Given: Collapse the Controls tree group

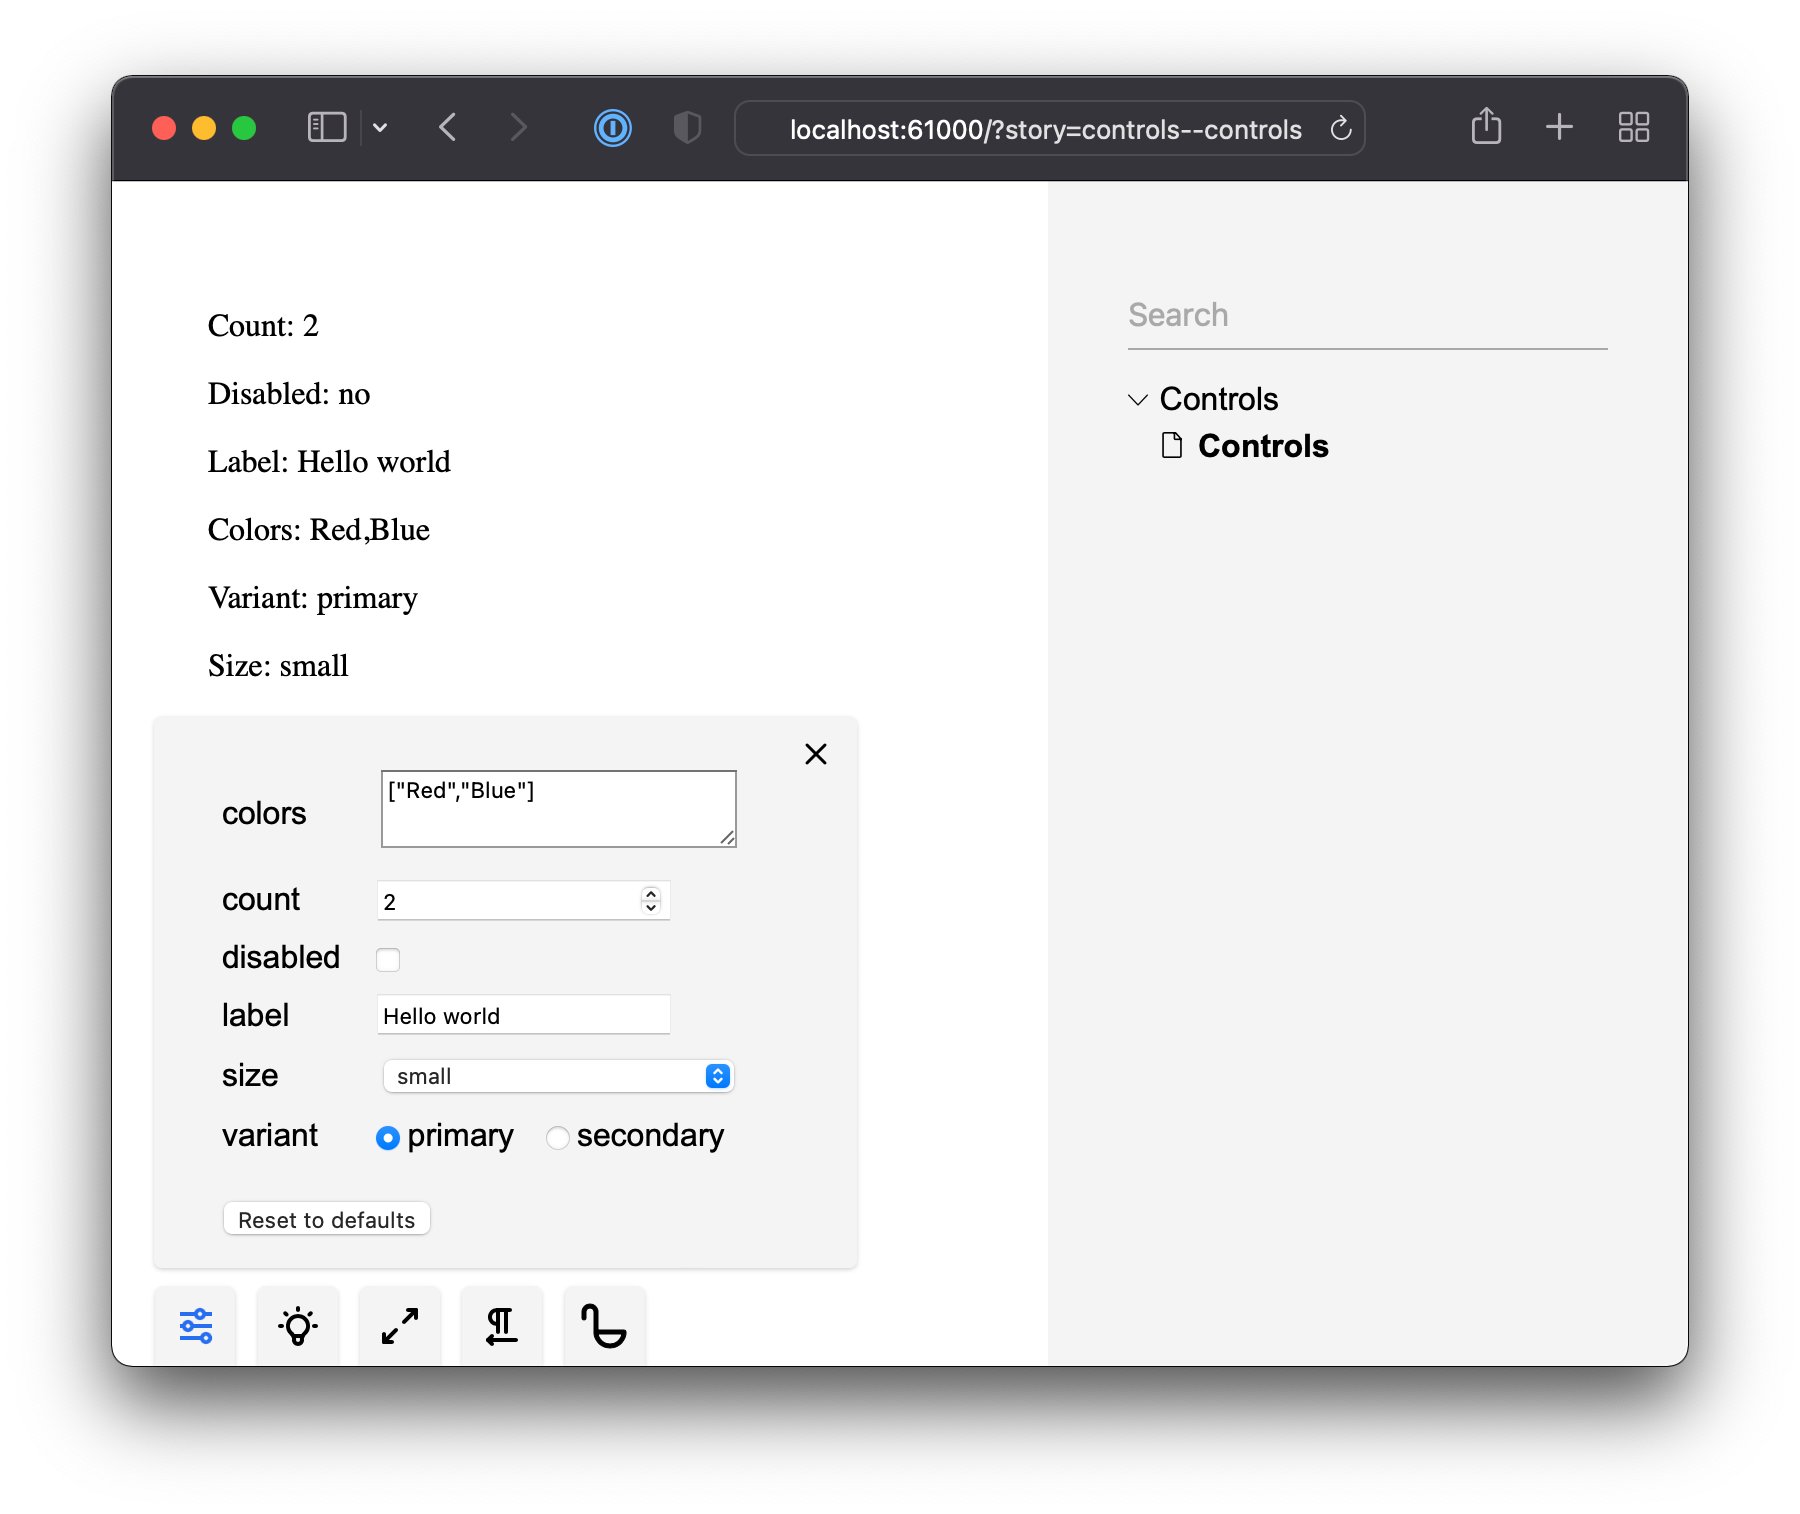Looking at the screenshot, I should point(1138,400).
